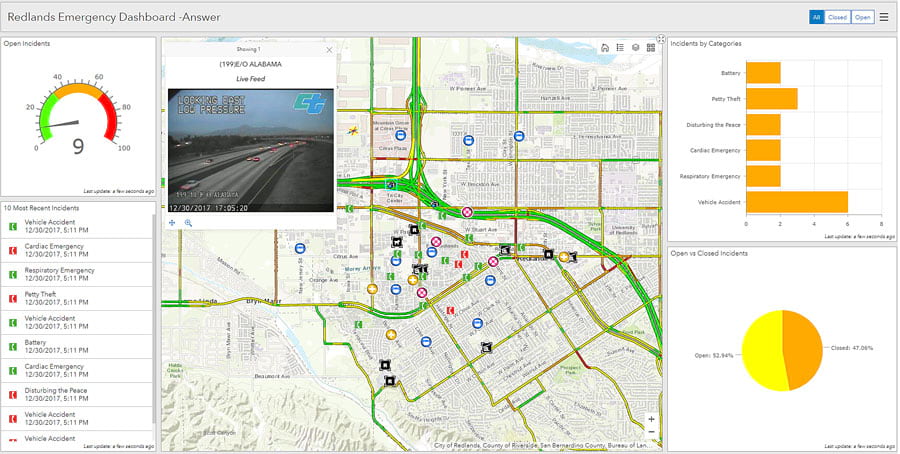Select the Battery incident in the recent list

click(x=77, y=347)
